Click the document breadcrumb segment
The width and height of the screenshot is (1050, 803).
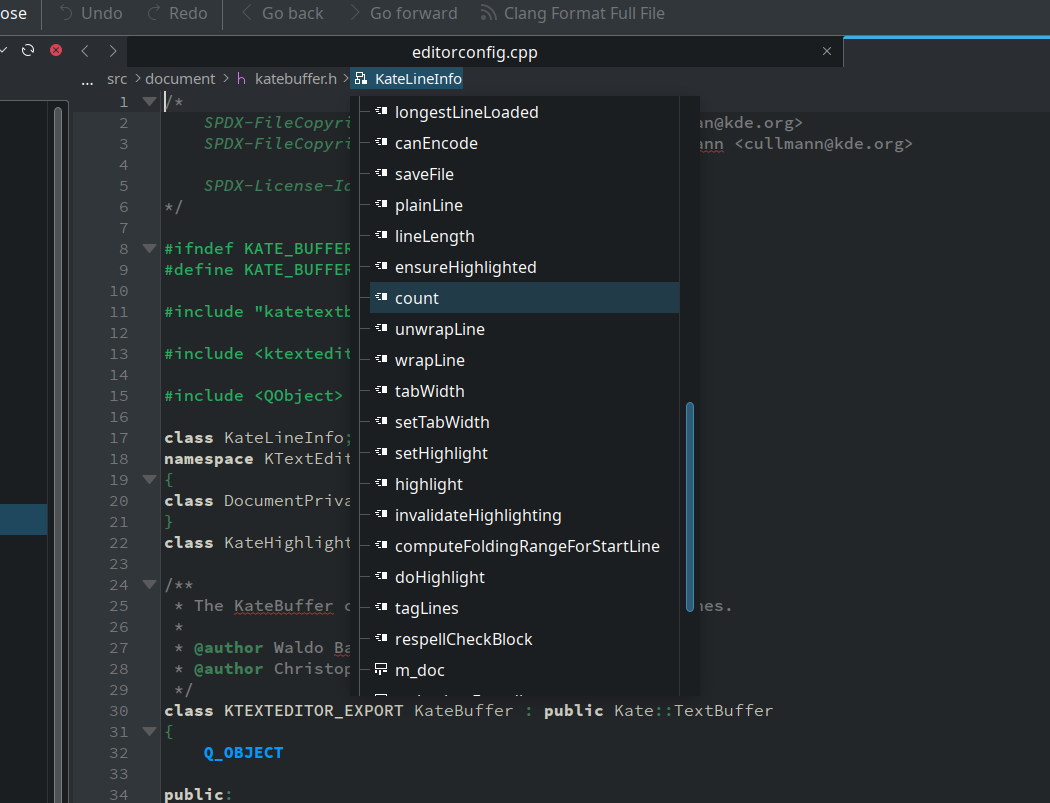coord(180,79)
